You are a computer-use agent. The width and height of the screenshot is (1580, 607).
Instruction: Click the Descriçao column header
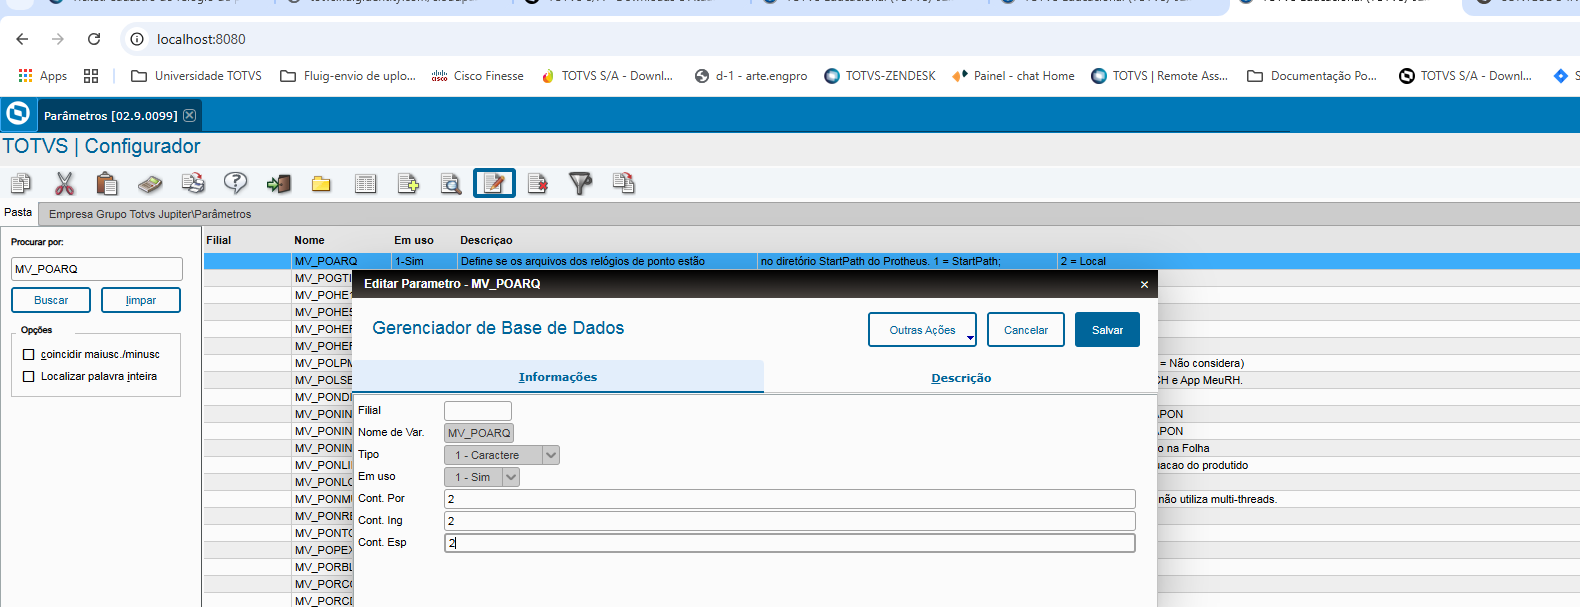pyautogui.click(x=486, y=240)
